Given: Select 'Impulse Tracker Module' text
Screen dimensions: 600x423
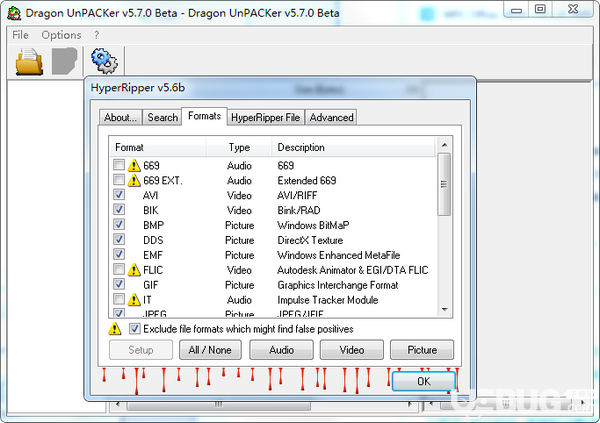Looking at the screenshot, I should 328,300.
